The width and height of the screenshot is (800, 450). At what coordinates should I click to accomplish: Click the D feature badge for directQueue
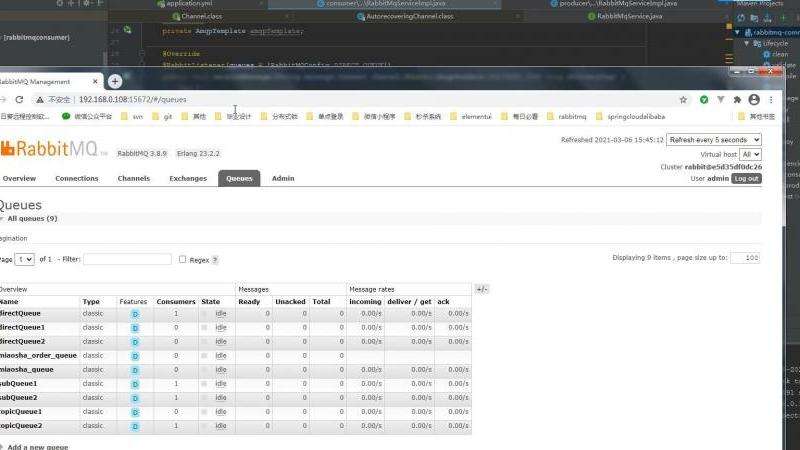(x=135, y=314)
